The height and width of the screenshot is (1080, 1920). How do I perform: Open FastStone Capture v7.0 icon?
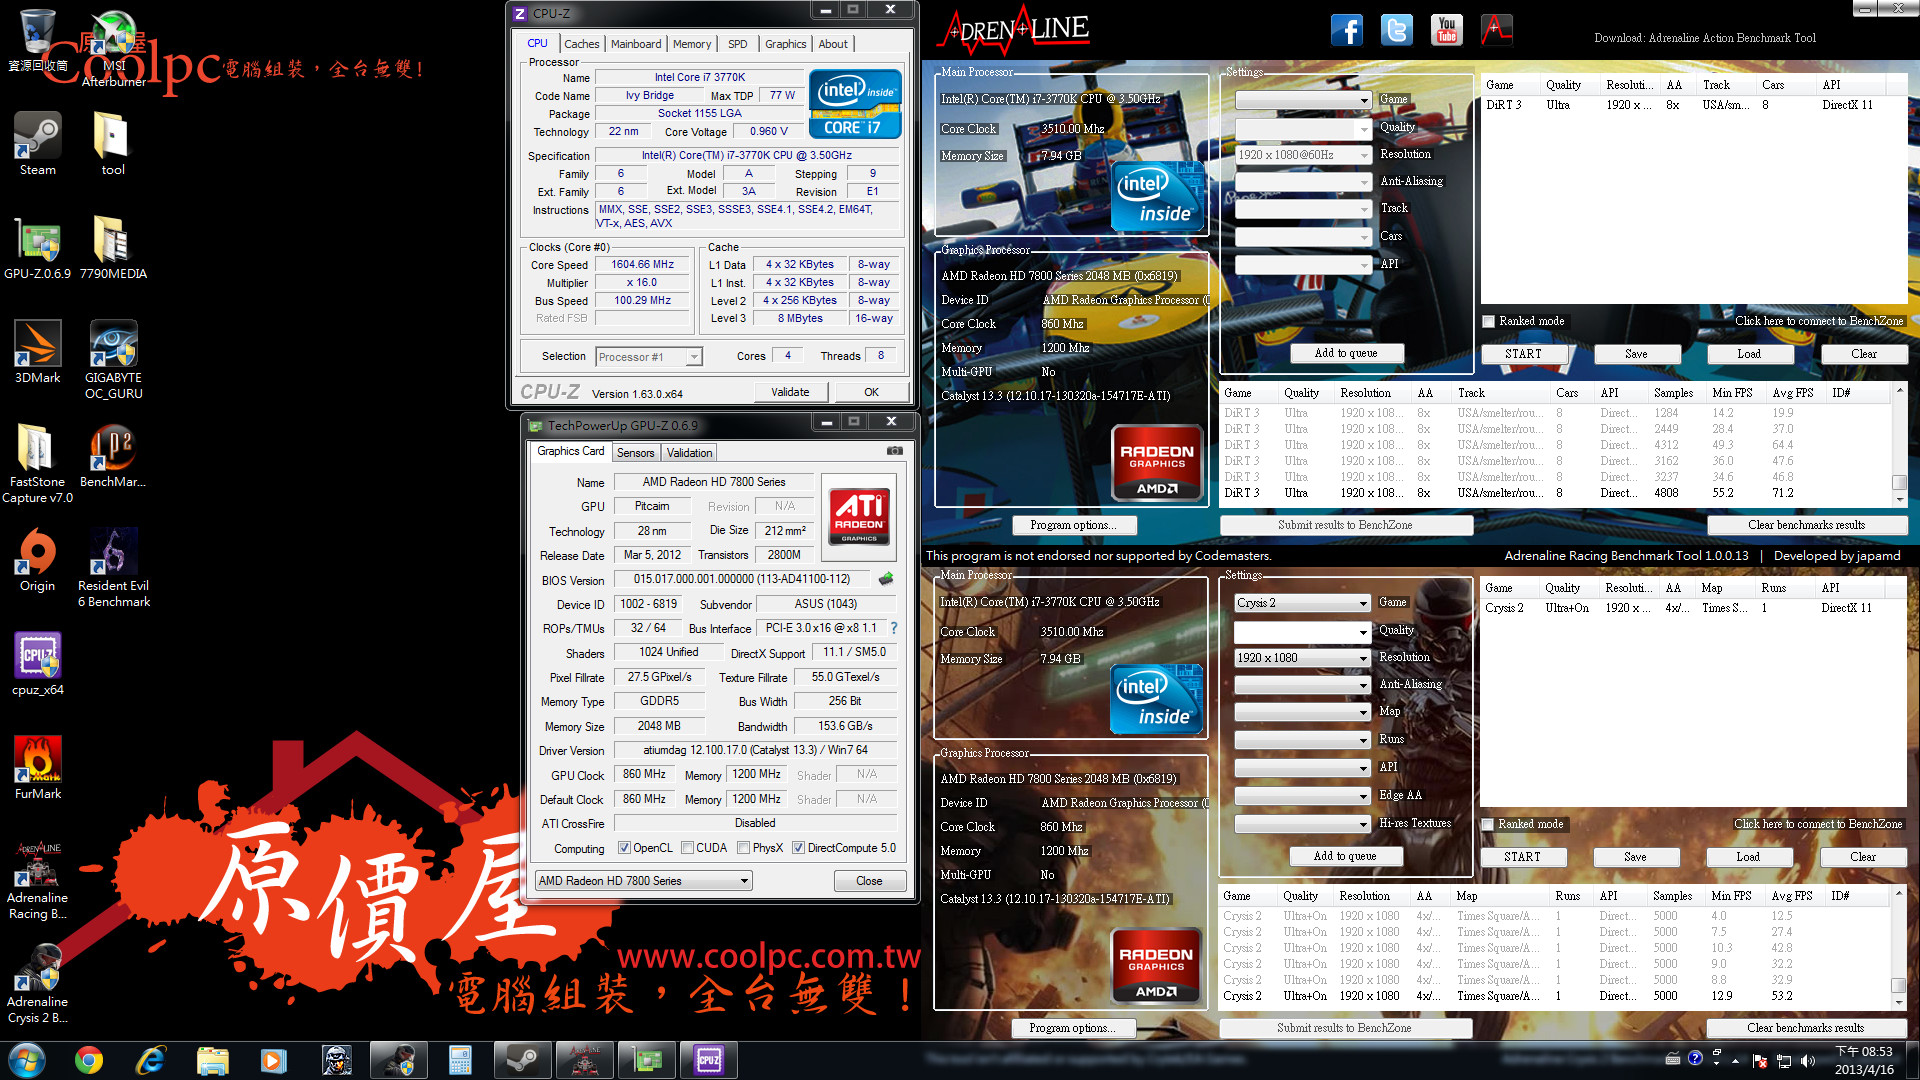pos(38,462)
